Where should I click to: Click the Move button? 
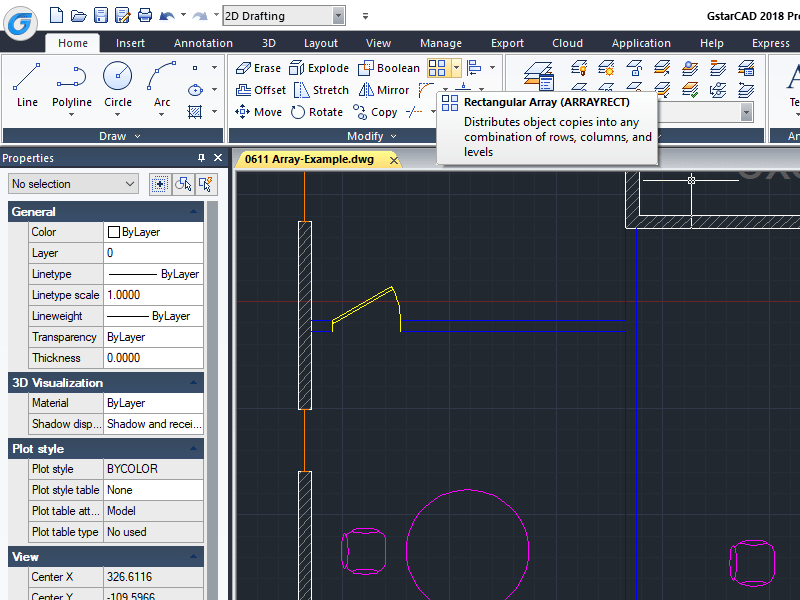pyautogui.click(x=258, y=112)
